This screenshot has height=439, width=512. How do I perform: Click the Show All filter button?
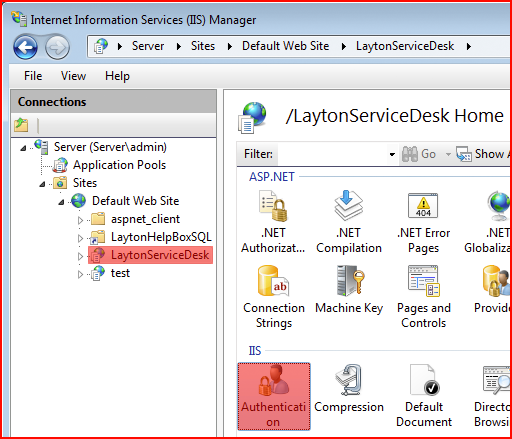[483, 154]
